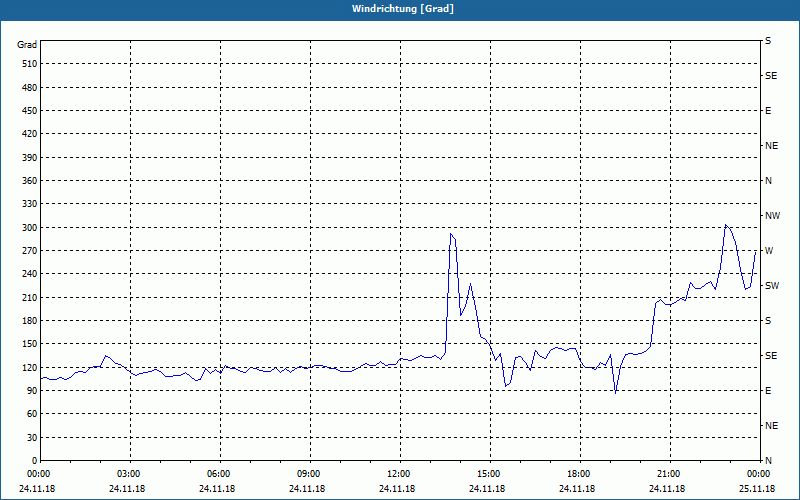
Task: Click the 180 axis value
Action: click(30, 321)
